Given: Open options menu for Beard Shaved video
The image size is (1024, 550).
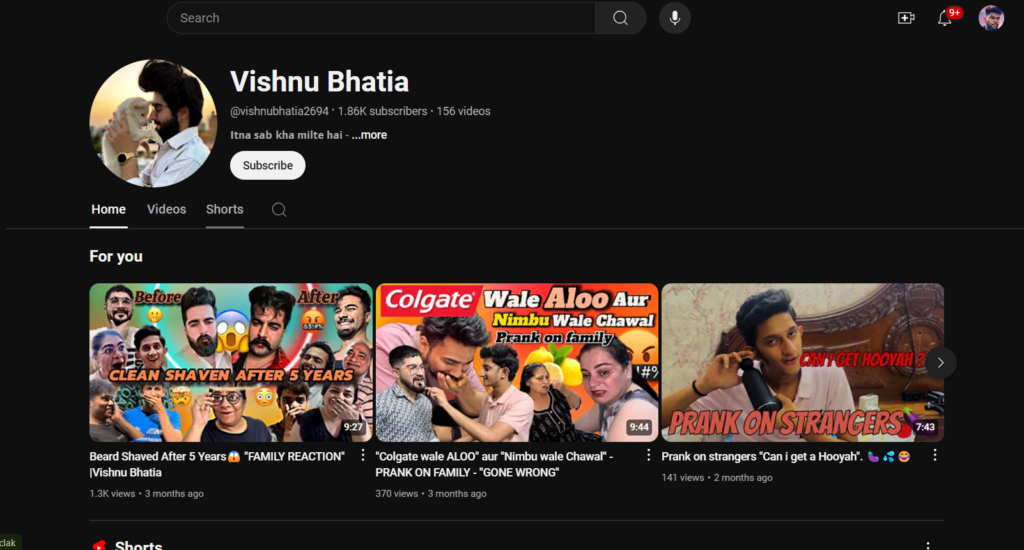Looking at the screenshot, I should pyautogui.click(x=363, y=455).
